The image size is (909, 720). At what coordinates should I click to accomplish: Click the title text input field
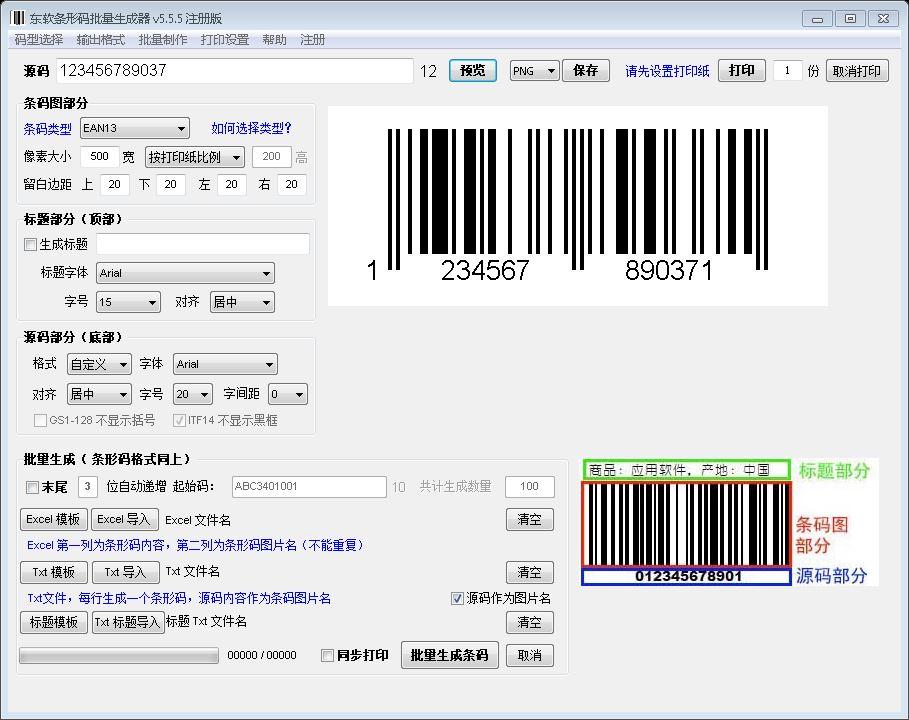coord(203,244)
